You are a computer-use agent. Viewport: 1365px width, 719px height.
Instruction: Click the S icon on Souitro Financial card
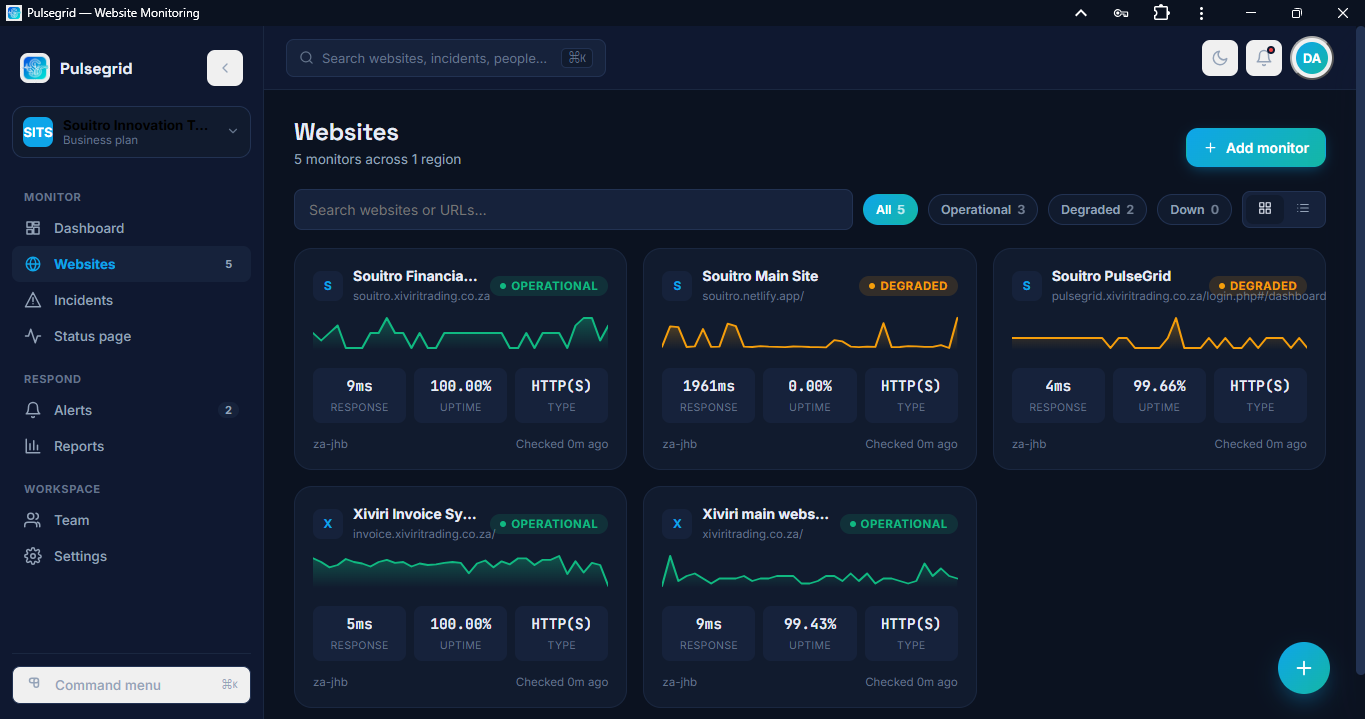[x=328, y=286]
